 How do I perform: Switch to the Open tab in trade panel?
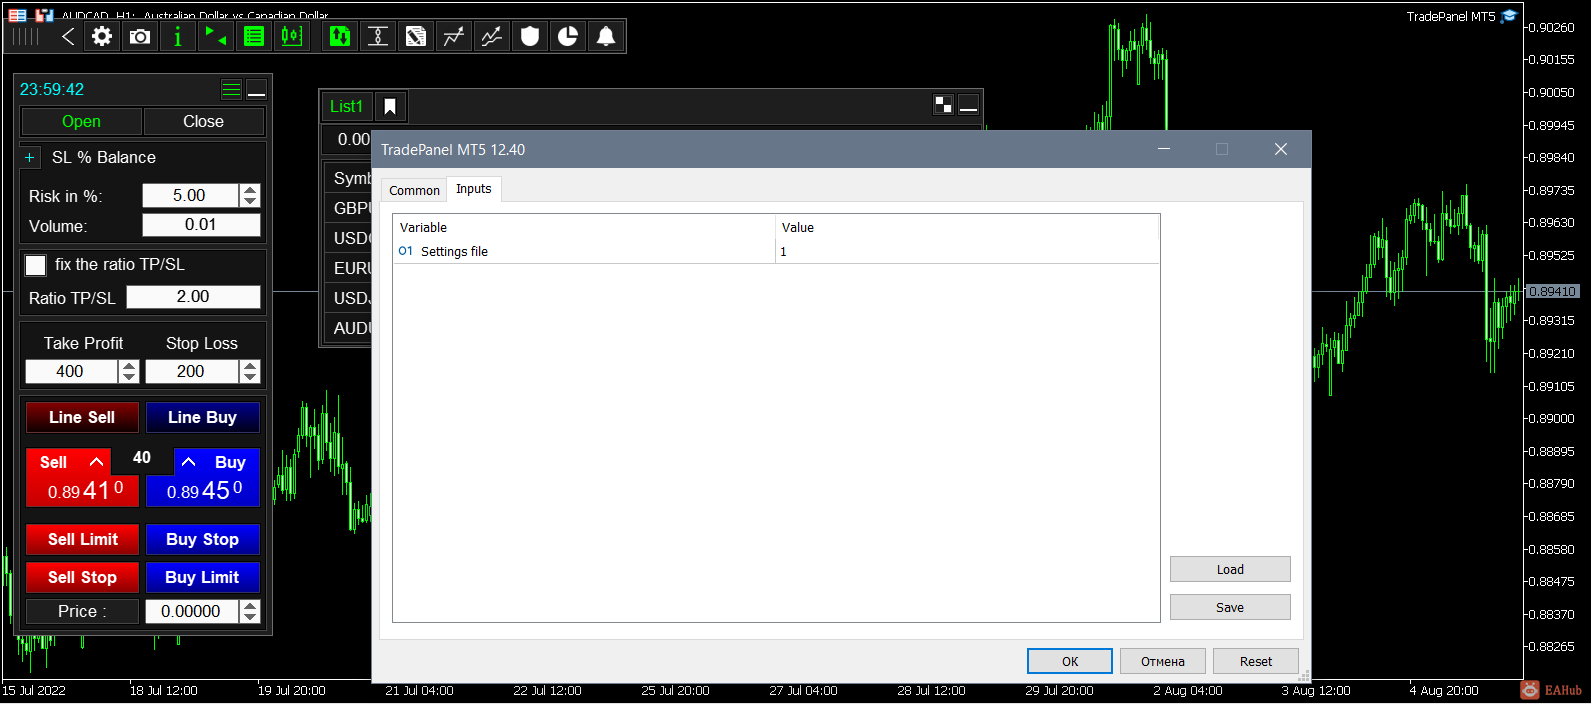pos(81,121)
